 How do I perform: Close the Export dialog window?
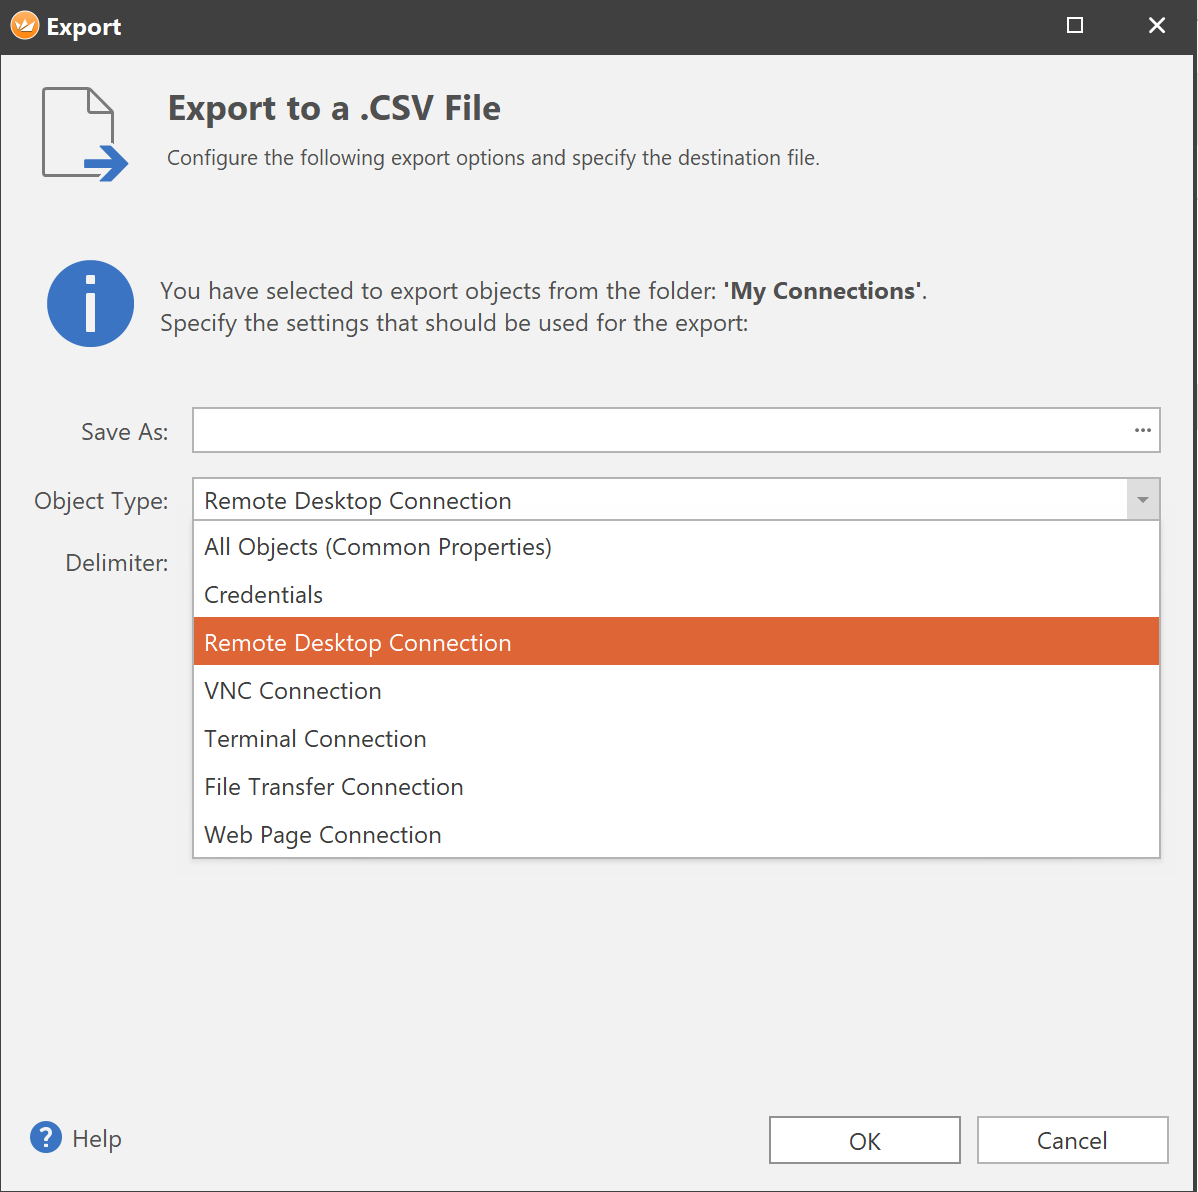tap(1157, 26)
